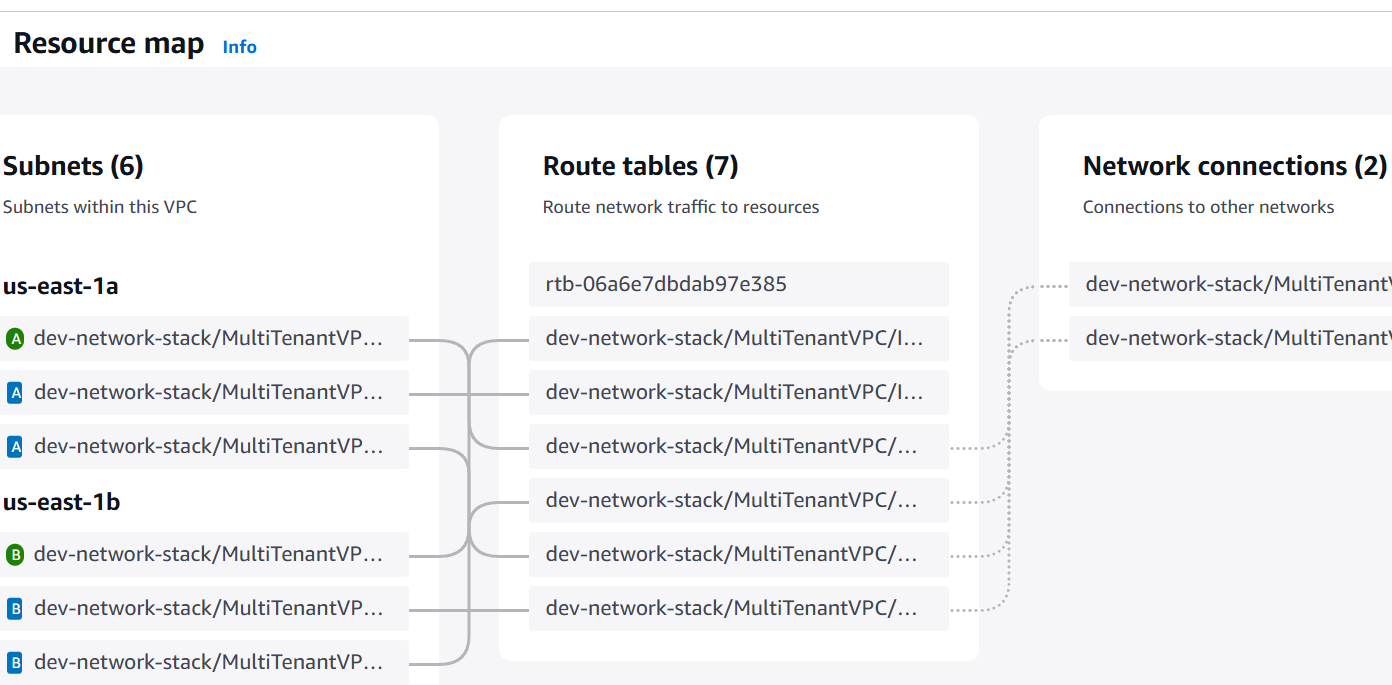This screenshot has width=1392, height=685.
Task: Click the blue A icon on the last us-east-1a subnet
Action: tap(15, 447)
